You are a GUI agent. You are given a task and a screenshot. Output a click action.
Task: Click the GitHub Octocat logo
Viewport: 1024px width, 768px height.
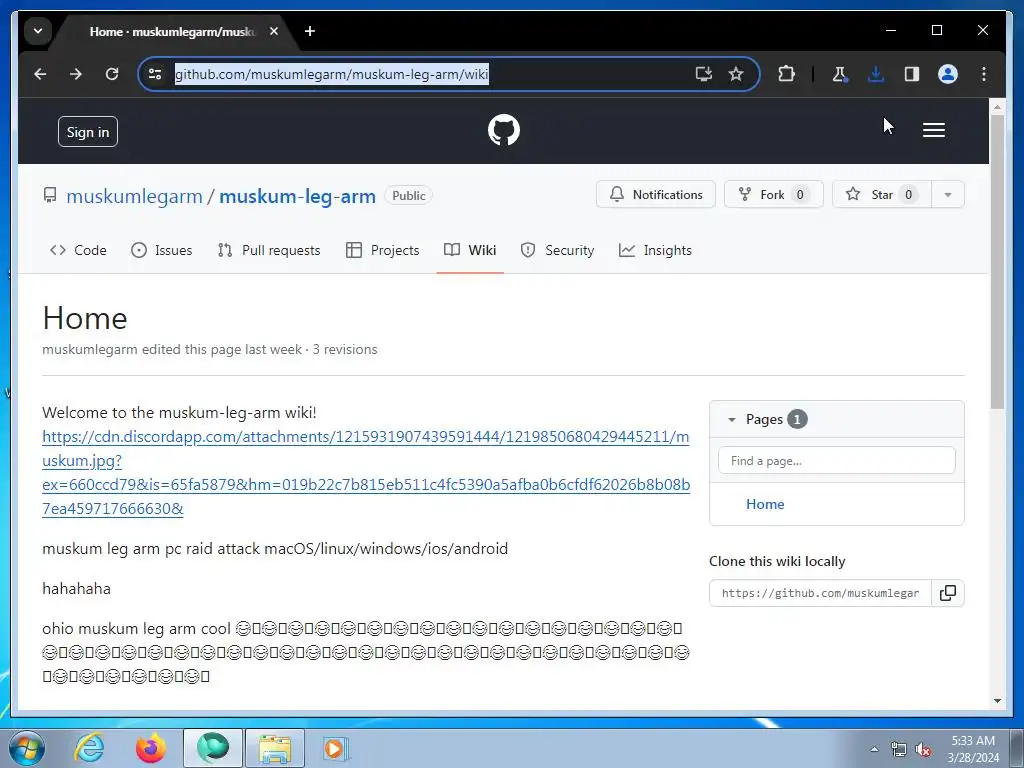[x=504, y=130]
